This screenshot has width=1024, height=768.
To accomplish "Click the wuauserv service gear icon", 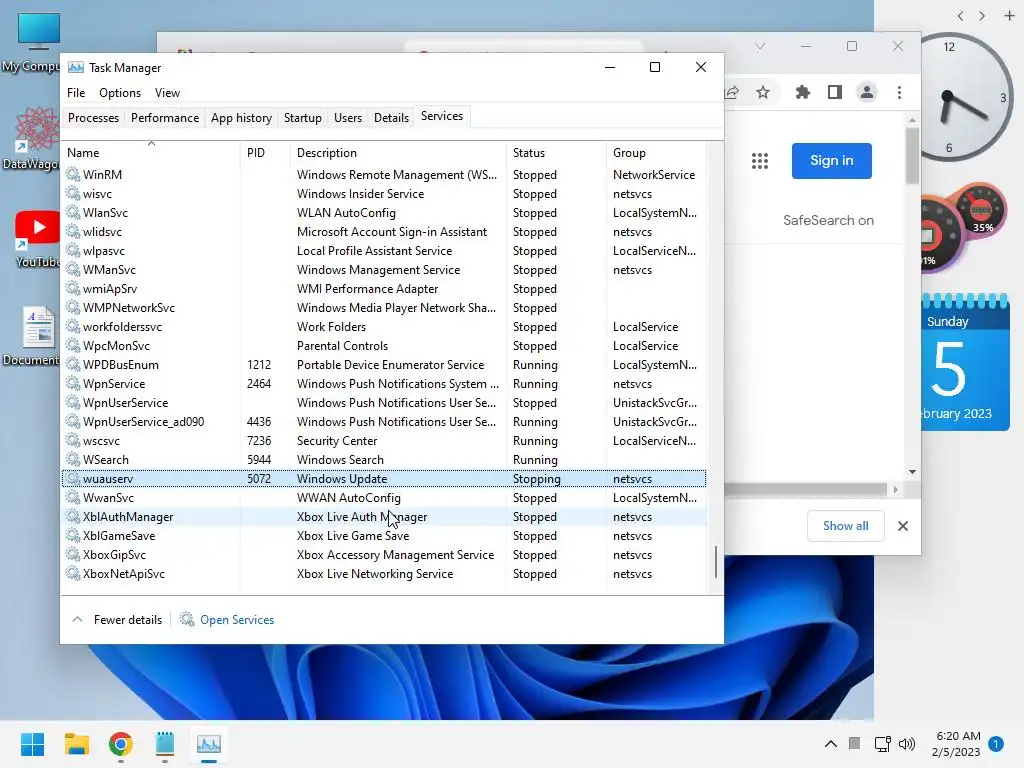I will pyautogui.click(x=73, y=479).
